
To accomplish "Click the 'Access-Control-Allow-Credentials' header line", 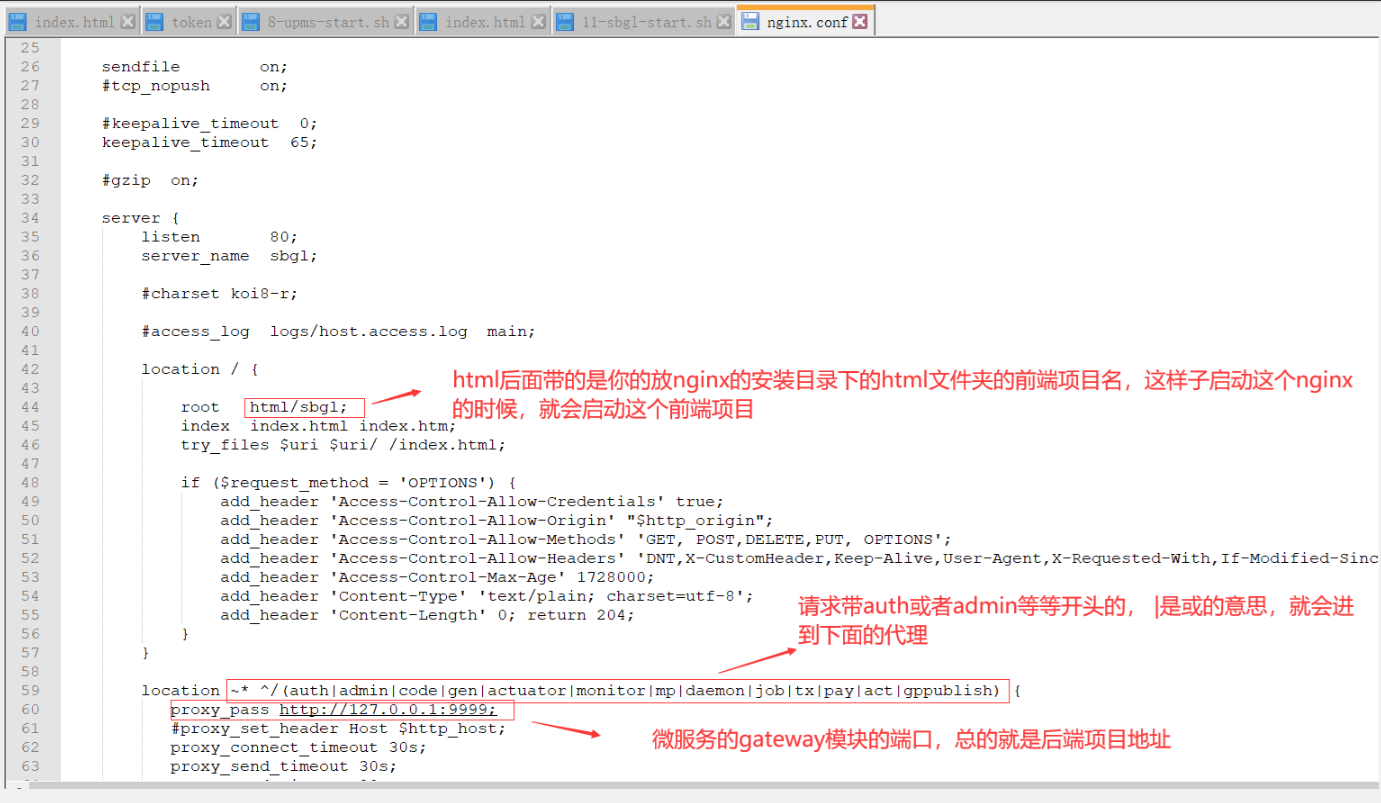I will (x=472, y=502).
